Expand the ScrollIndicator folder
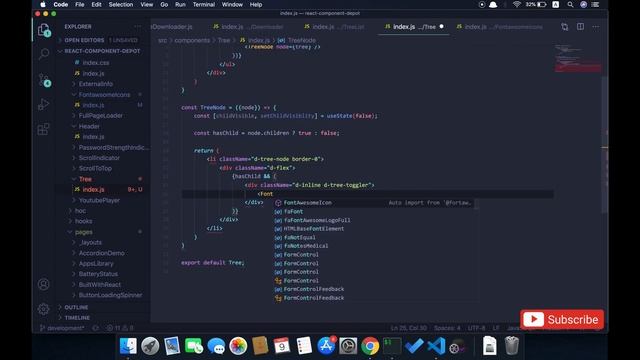Viewport: 640px width, 360px height. [x=99, y=158]
